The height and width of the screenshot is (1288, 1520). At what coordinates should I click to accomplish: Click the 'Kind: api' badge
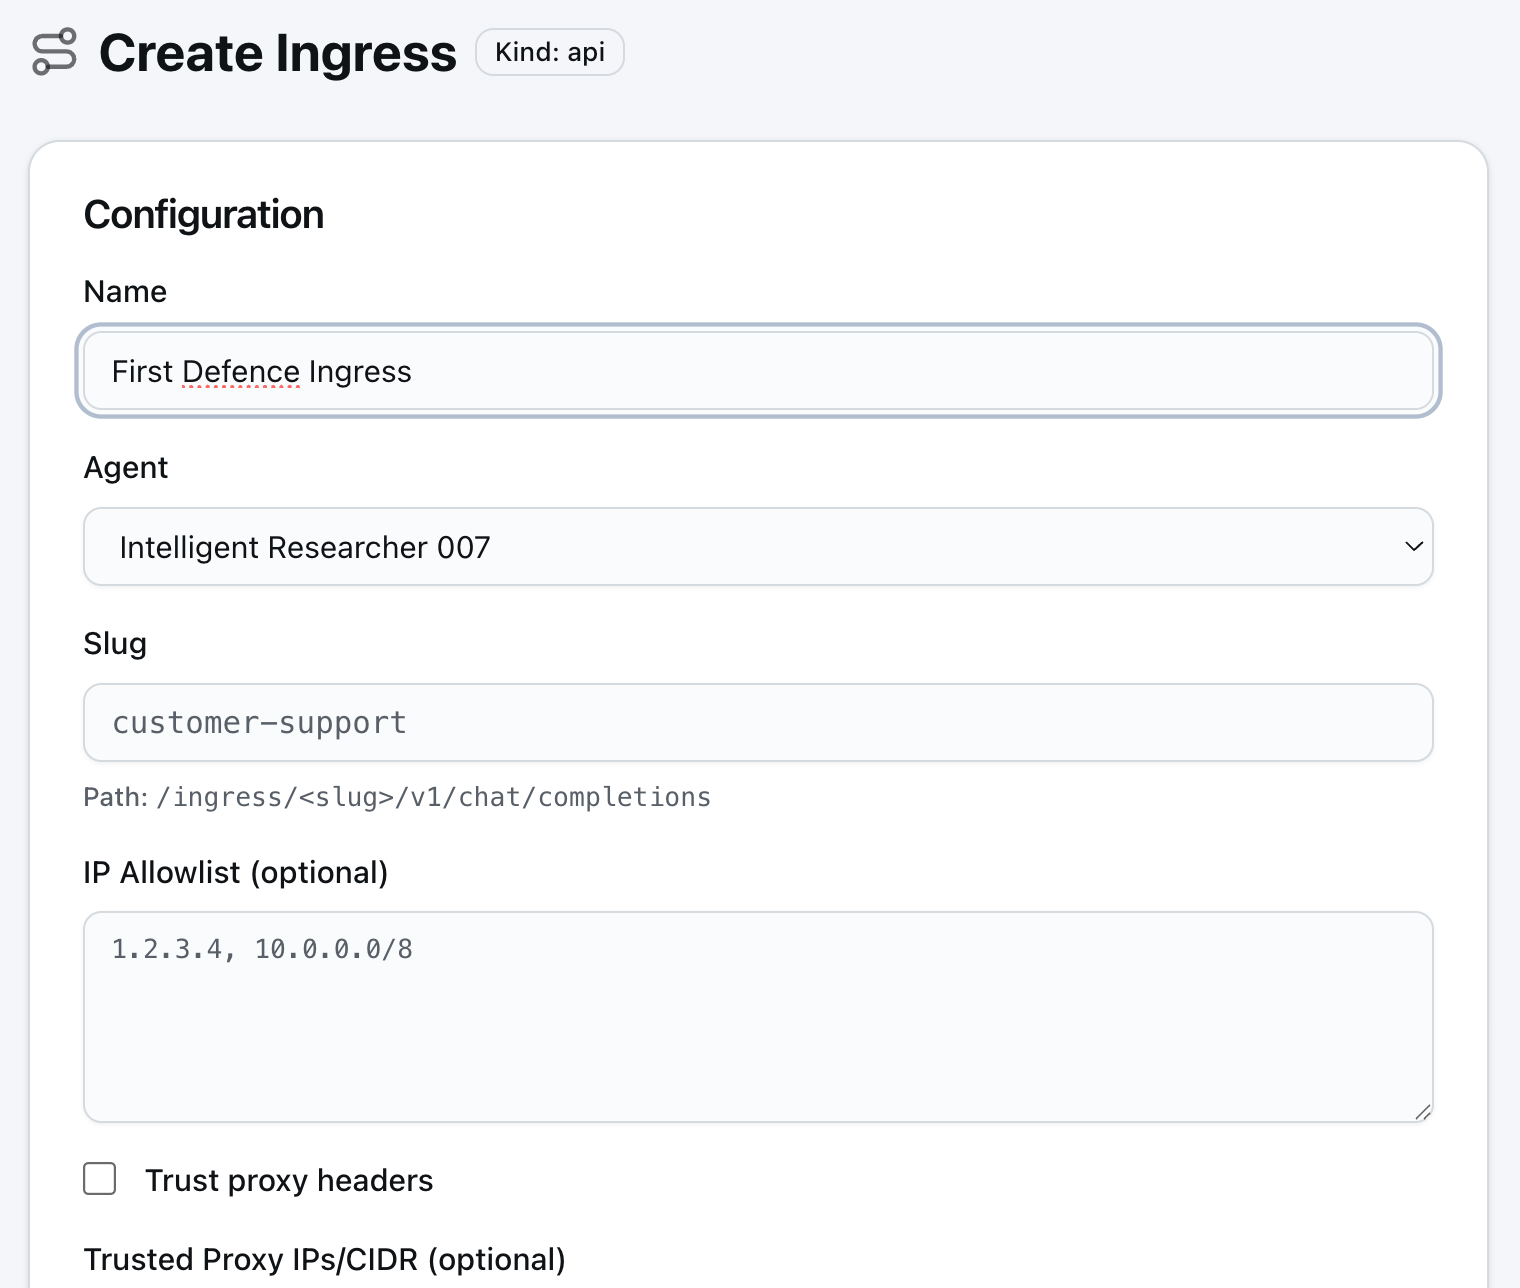pyautogui.click(x=550, y=52)
